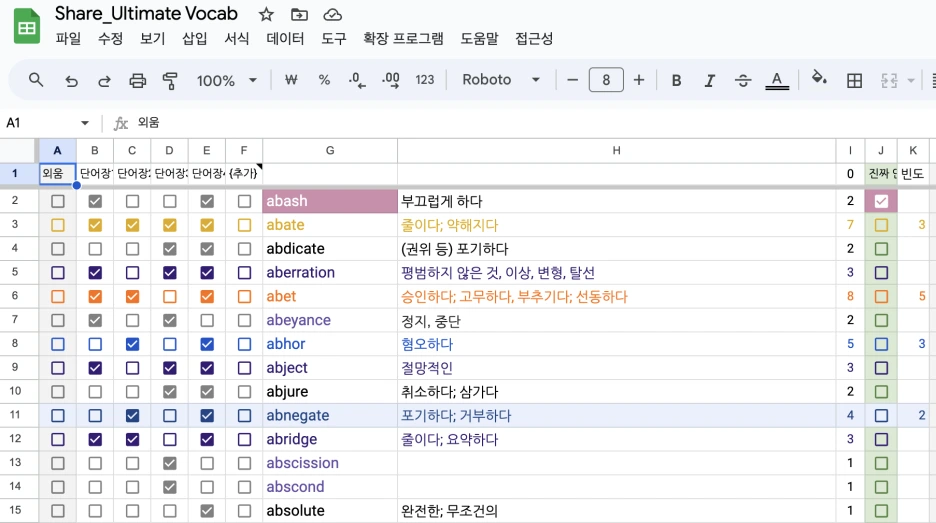936x523 pixels.
Task: Increase font size with plus button
Action: click(x=639, y=79)
